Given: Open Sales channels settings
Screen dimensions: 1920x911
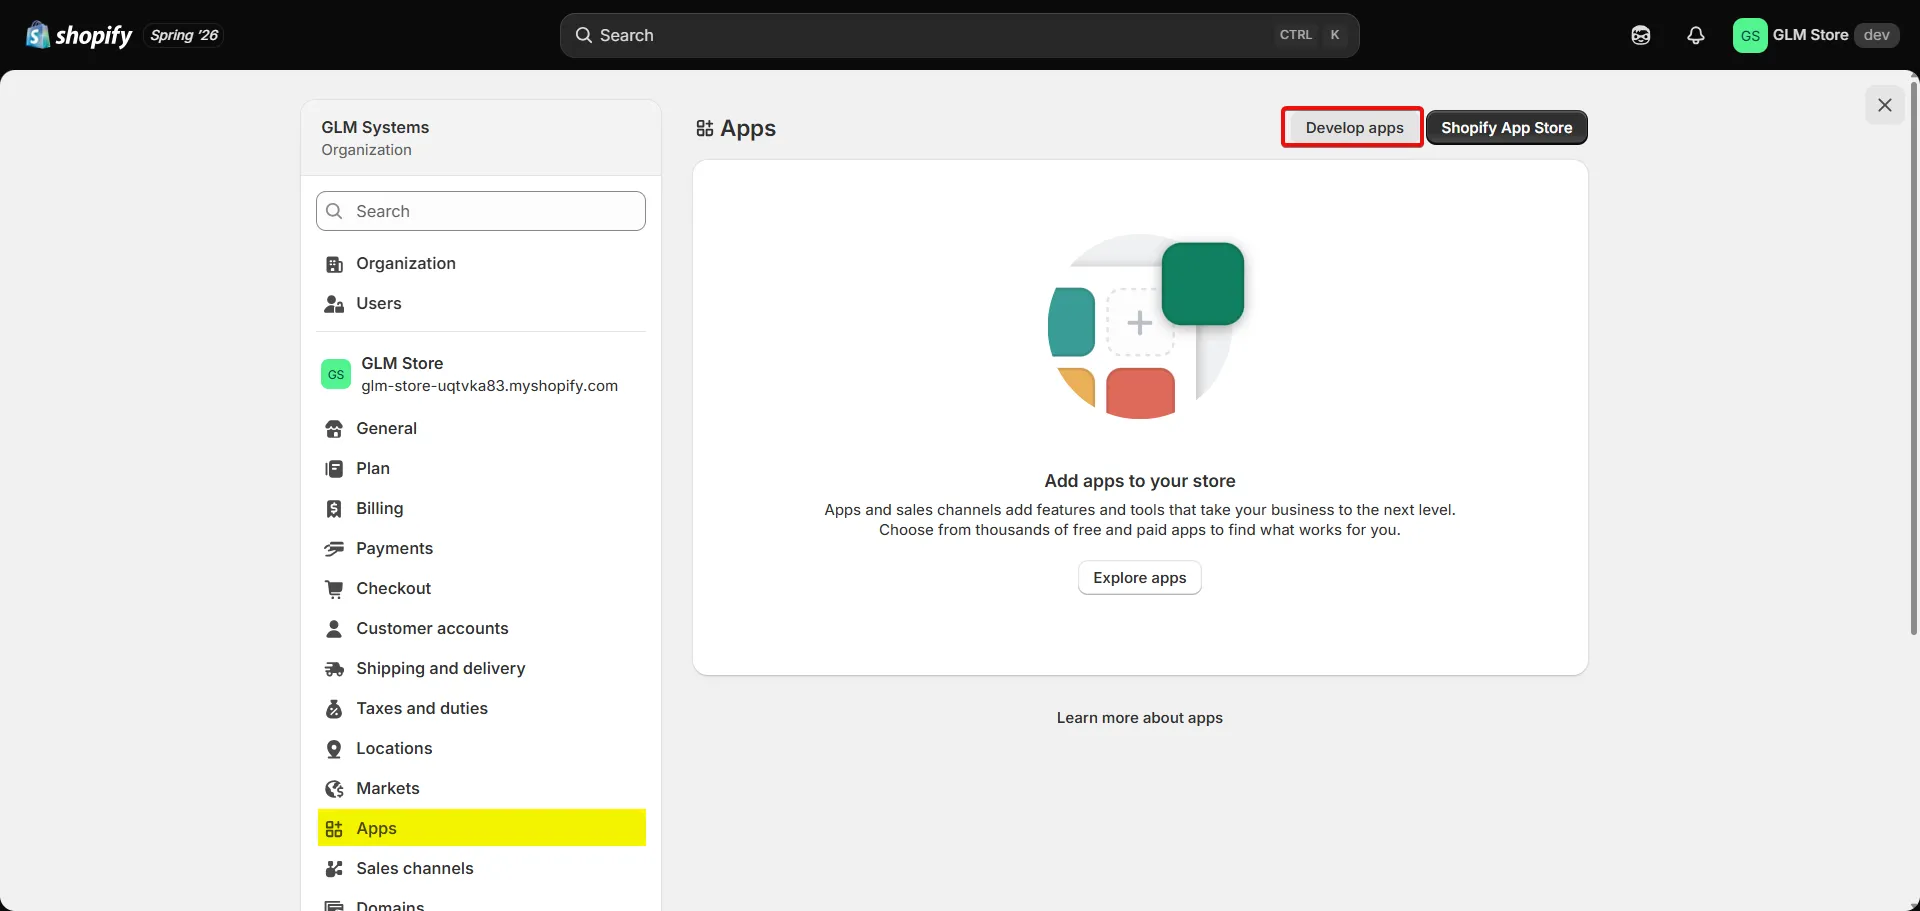Looking at the screenshot, I should pyautogui.click(x=481, y=868).
